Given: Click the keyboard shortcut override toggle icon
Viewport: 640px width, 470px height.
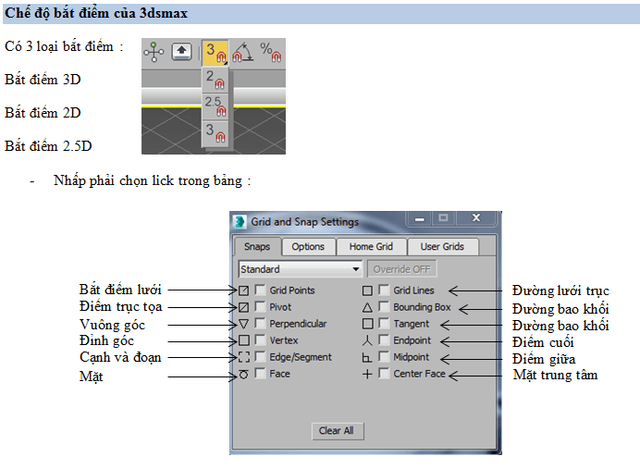Looking at the screenshot, I should 181,52.
